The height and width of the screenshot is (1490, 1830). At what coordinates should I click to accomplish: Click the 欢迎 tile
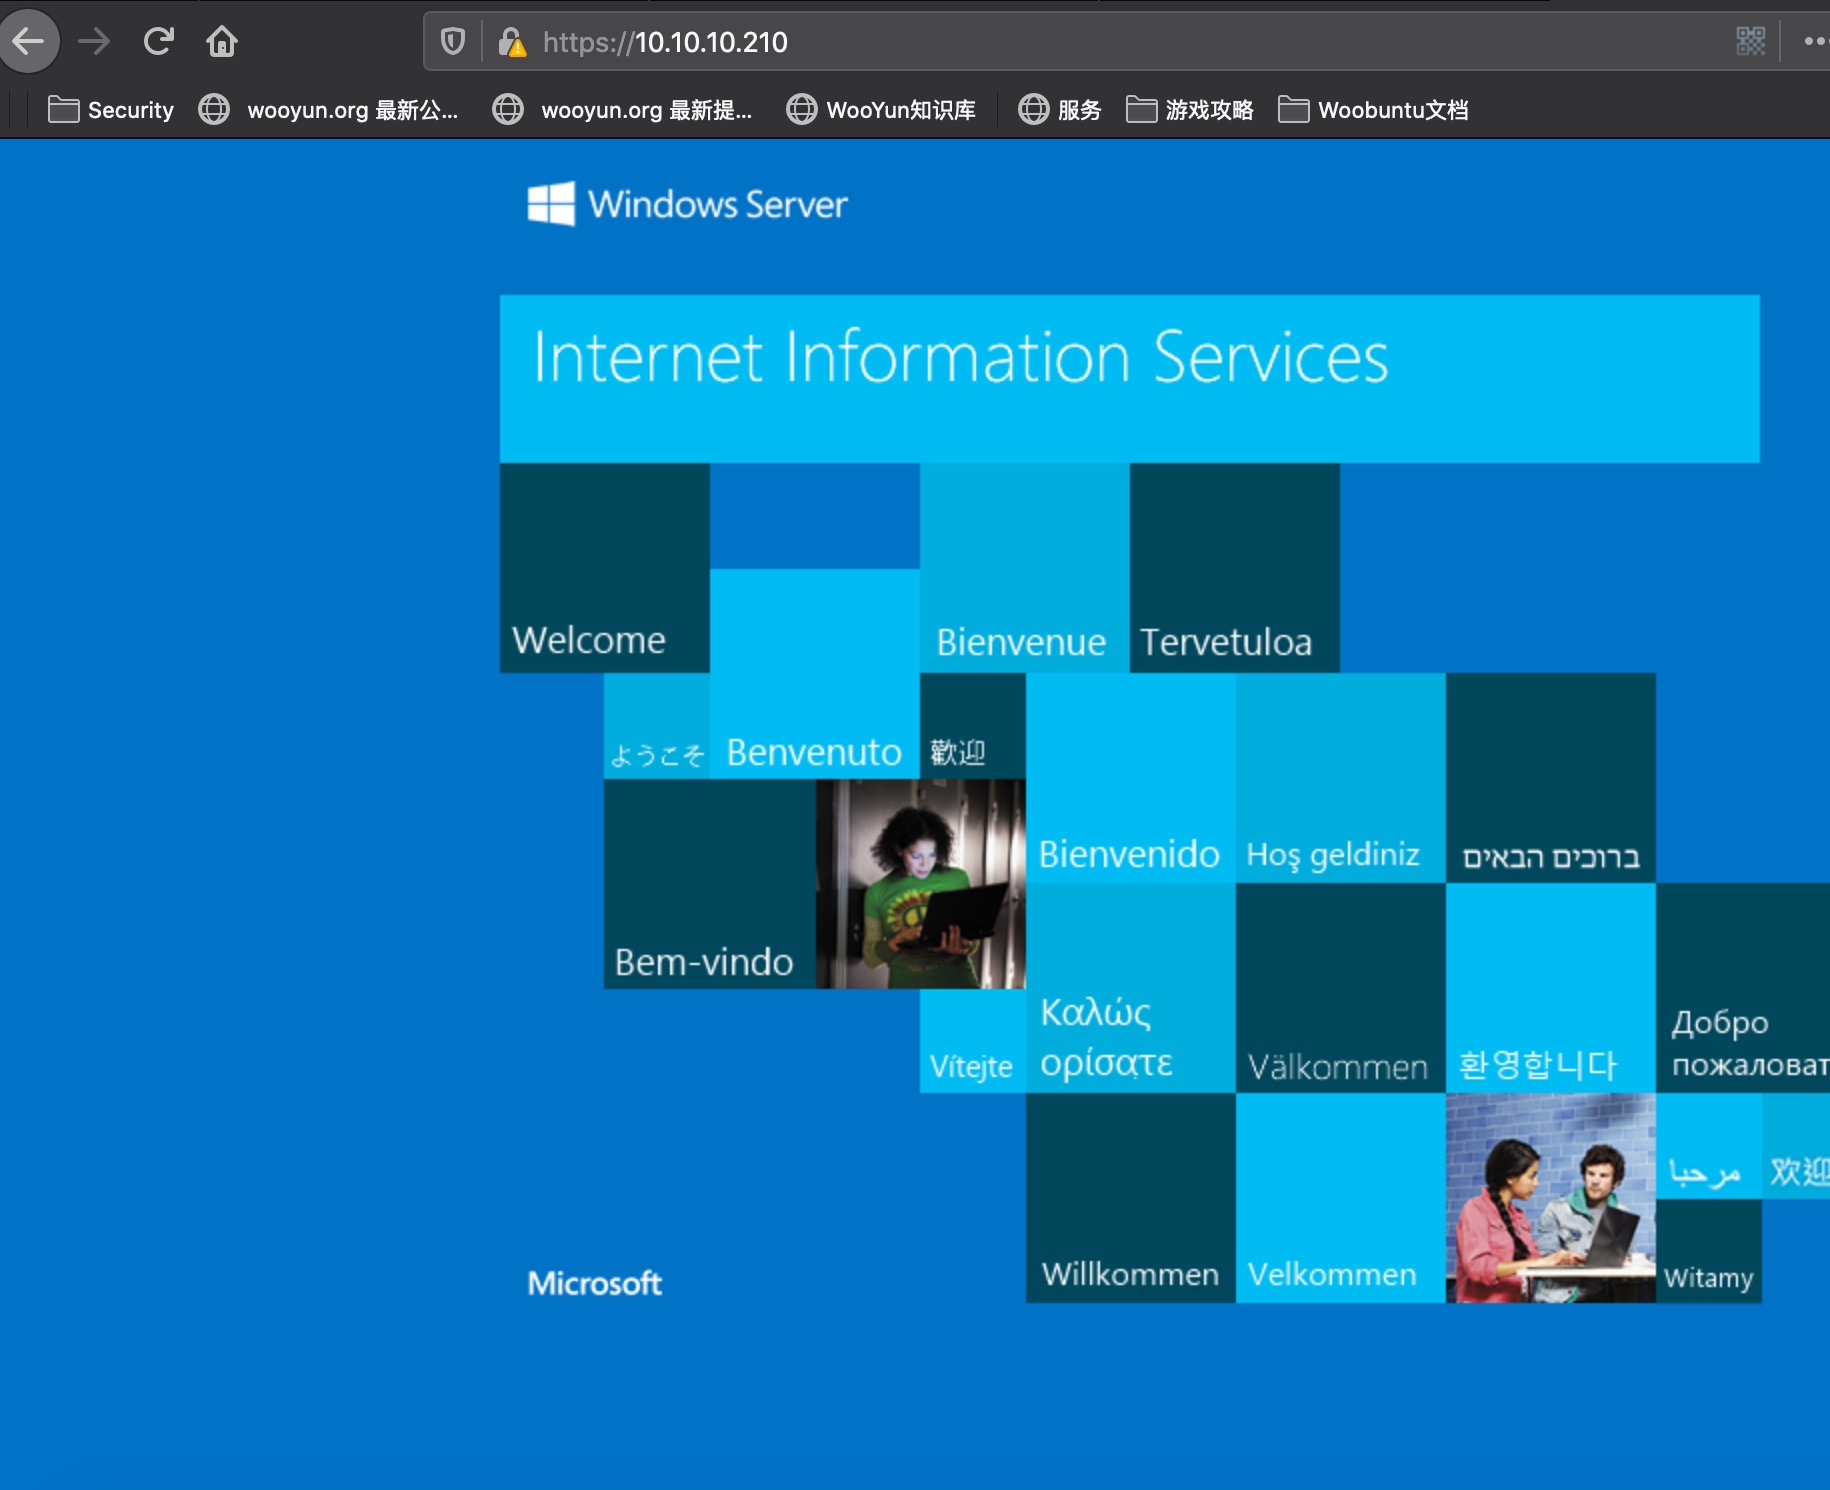[1796, 1146]
